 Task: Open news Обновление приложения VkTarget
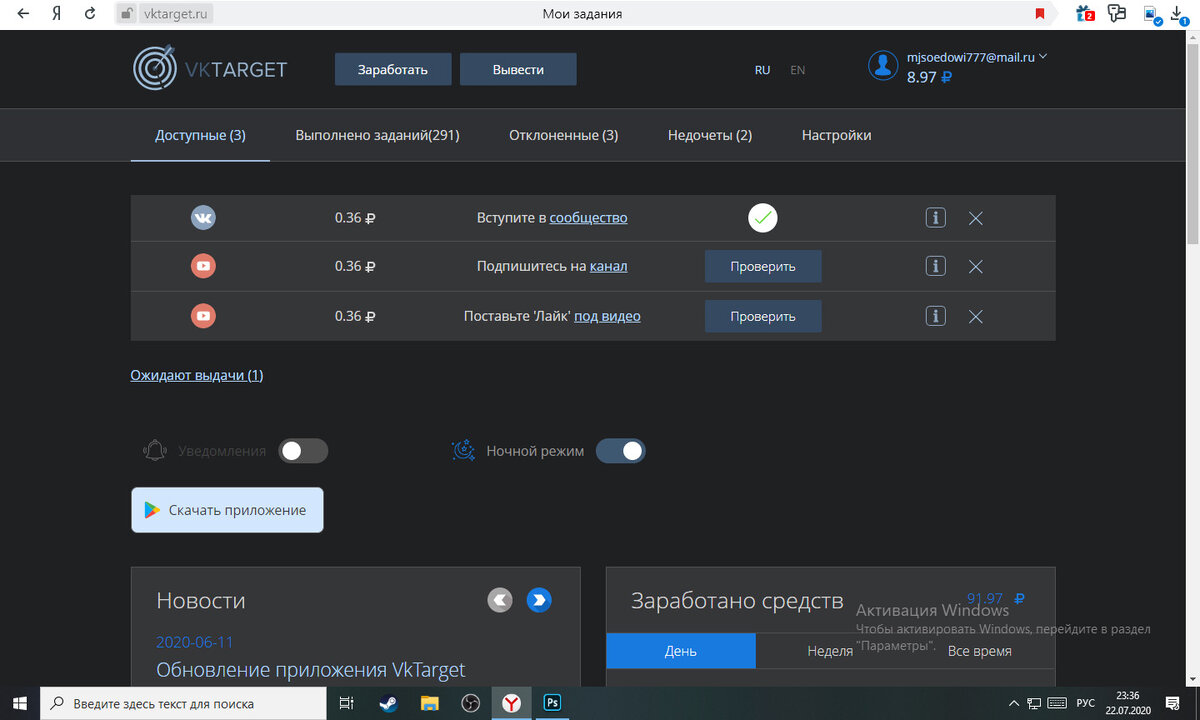pyautogui.click(x=311, y=670)
